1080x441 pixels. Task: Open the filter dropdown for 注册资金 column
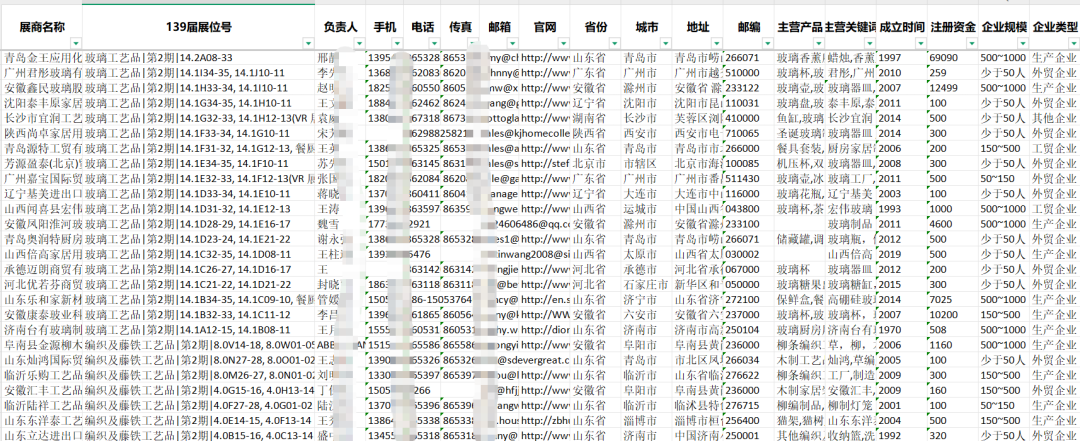[971, 43]
